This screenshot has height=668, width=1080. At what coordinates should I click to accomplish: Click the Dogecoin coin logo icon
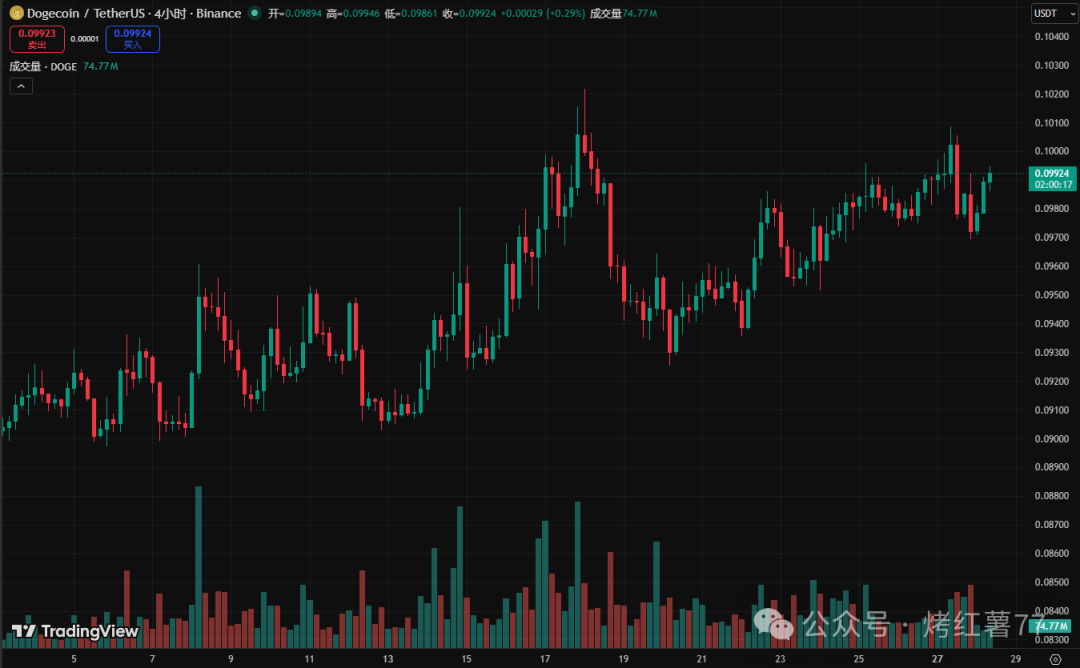[x=16, y=13]
